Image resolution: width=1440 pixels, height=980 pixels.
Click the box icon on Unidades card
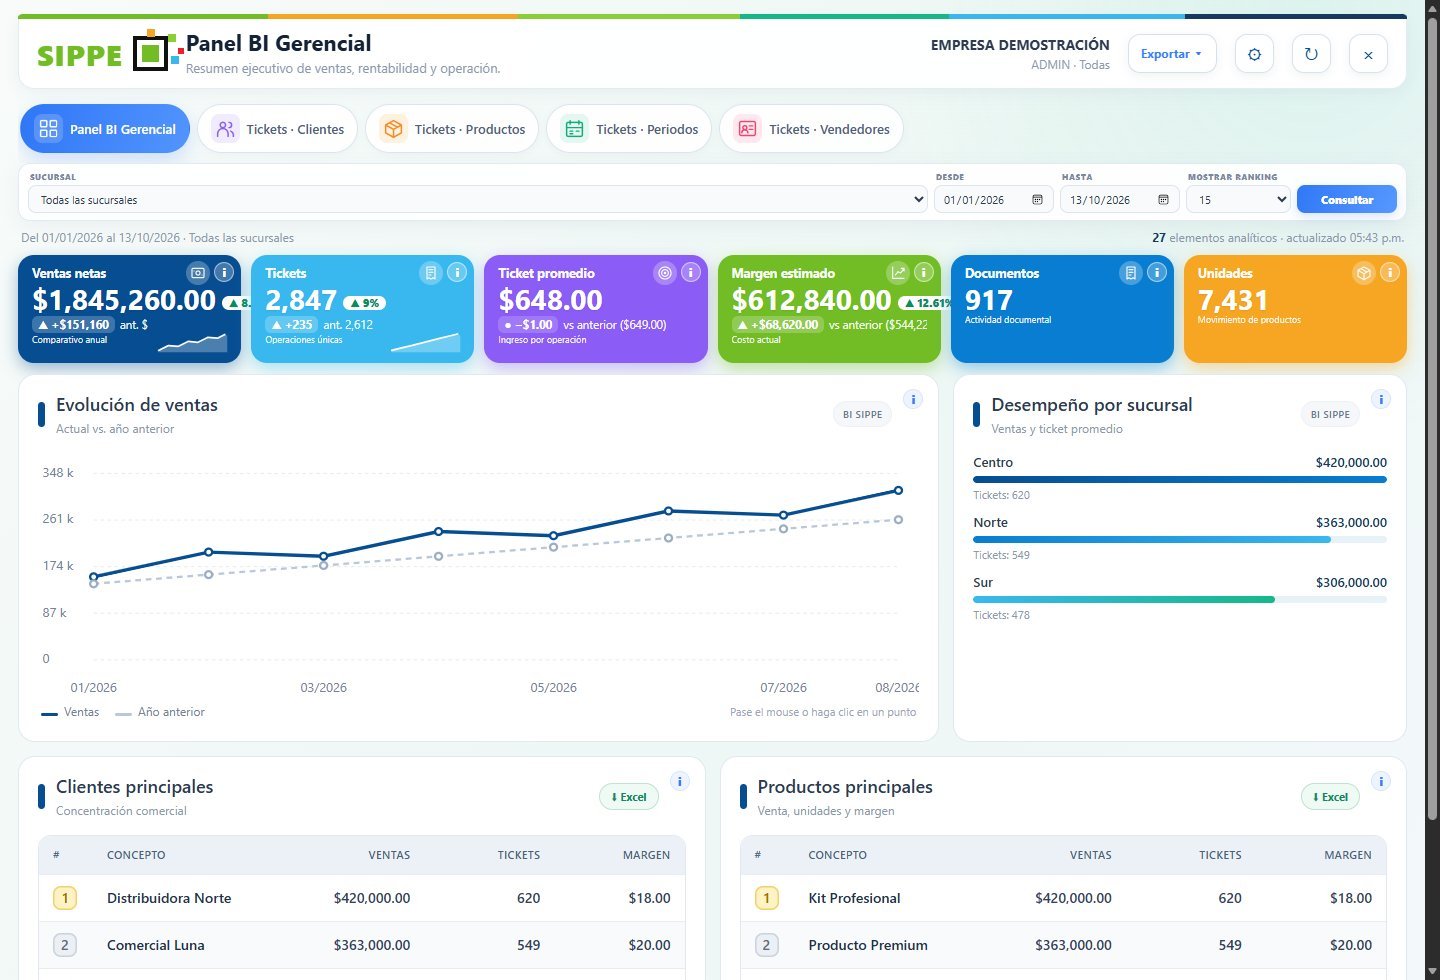click(x=1364, y=272)
